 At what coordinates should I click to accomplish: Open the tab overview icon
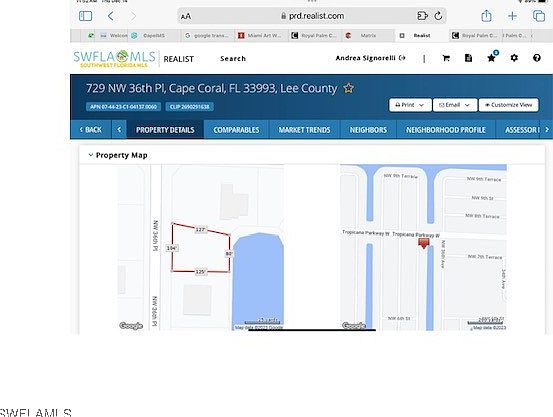tap(539, 16)
